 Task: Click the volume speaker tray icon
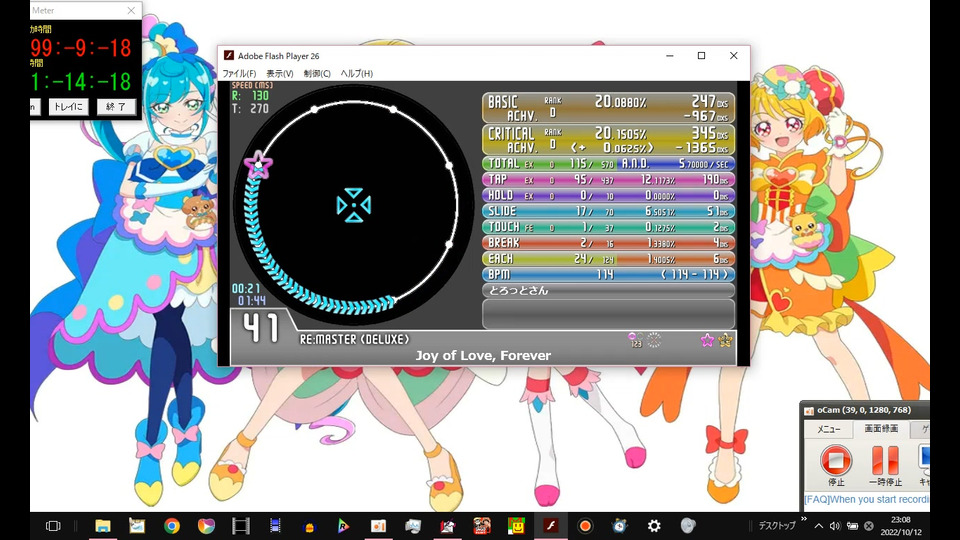click(834, 526)
